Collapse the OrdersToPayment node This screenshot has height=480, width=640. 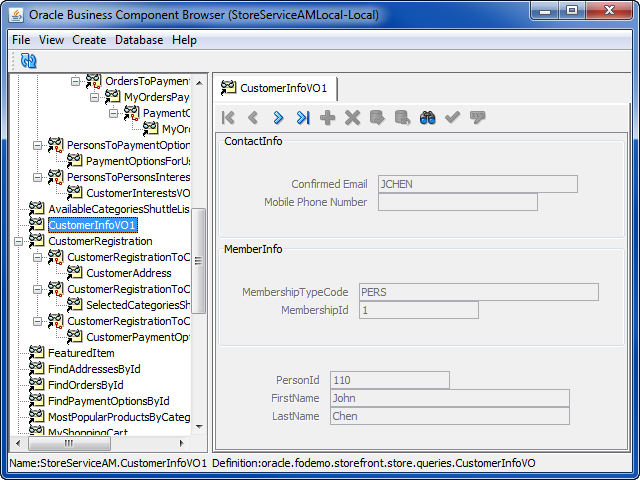pyautogui.click(x=75, y=81)
